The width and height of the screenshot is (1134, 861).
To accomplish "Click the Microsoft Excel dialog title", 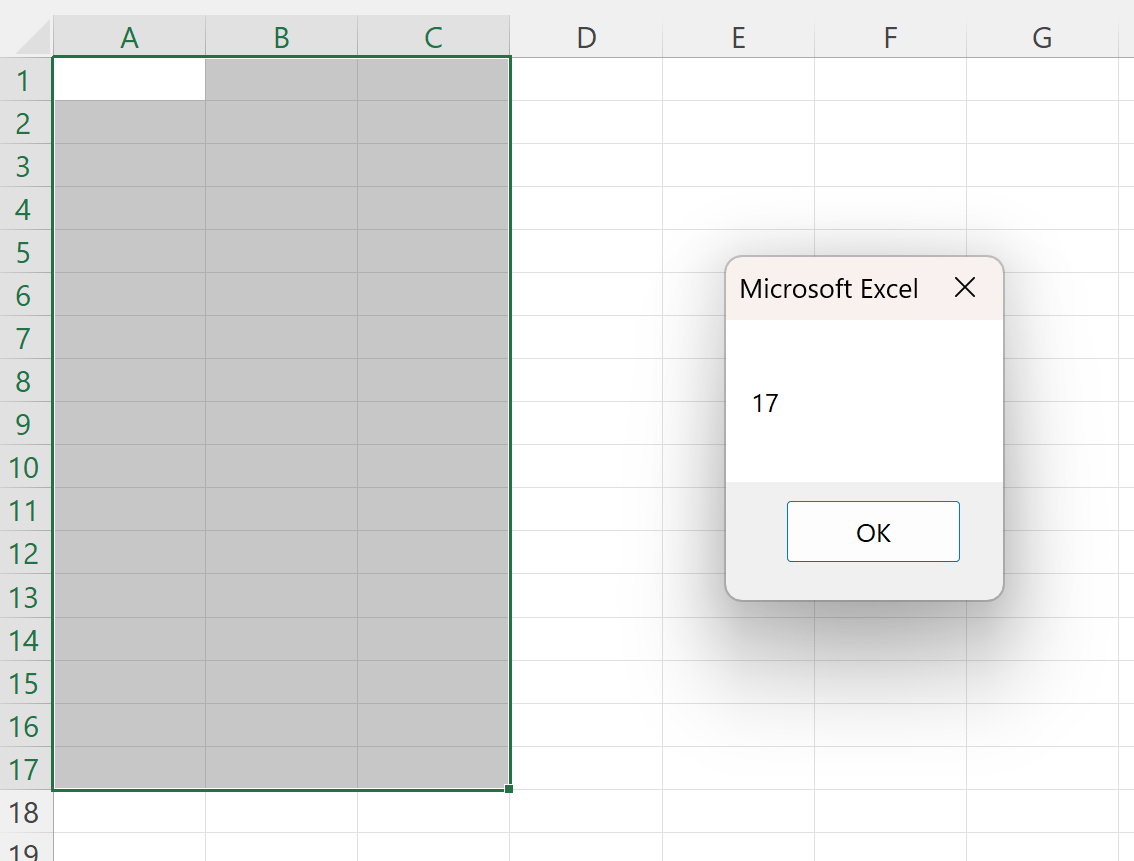I will click(x=829, y=288).
